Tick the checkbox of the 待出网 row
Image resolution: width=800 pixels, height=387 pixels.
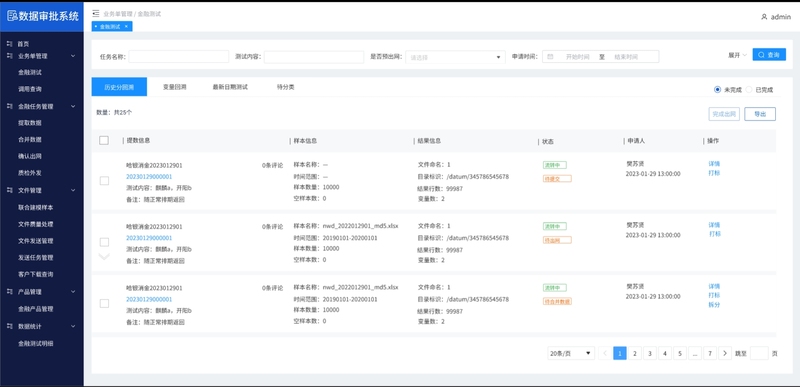pyautogui.click(x=104, y=242)
